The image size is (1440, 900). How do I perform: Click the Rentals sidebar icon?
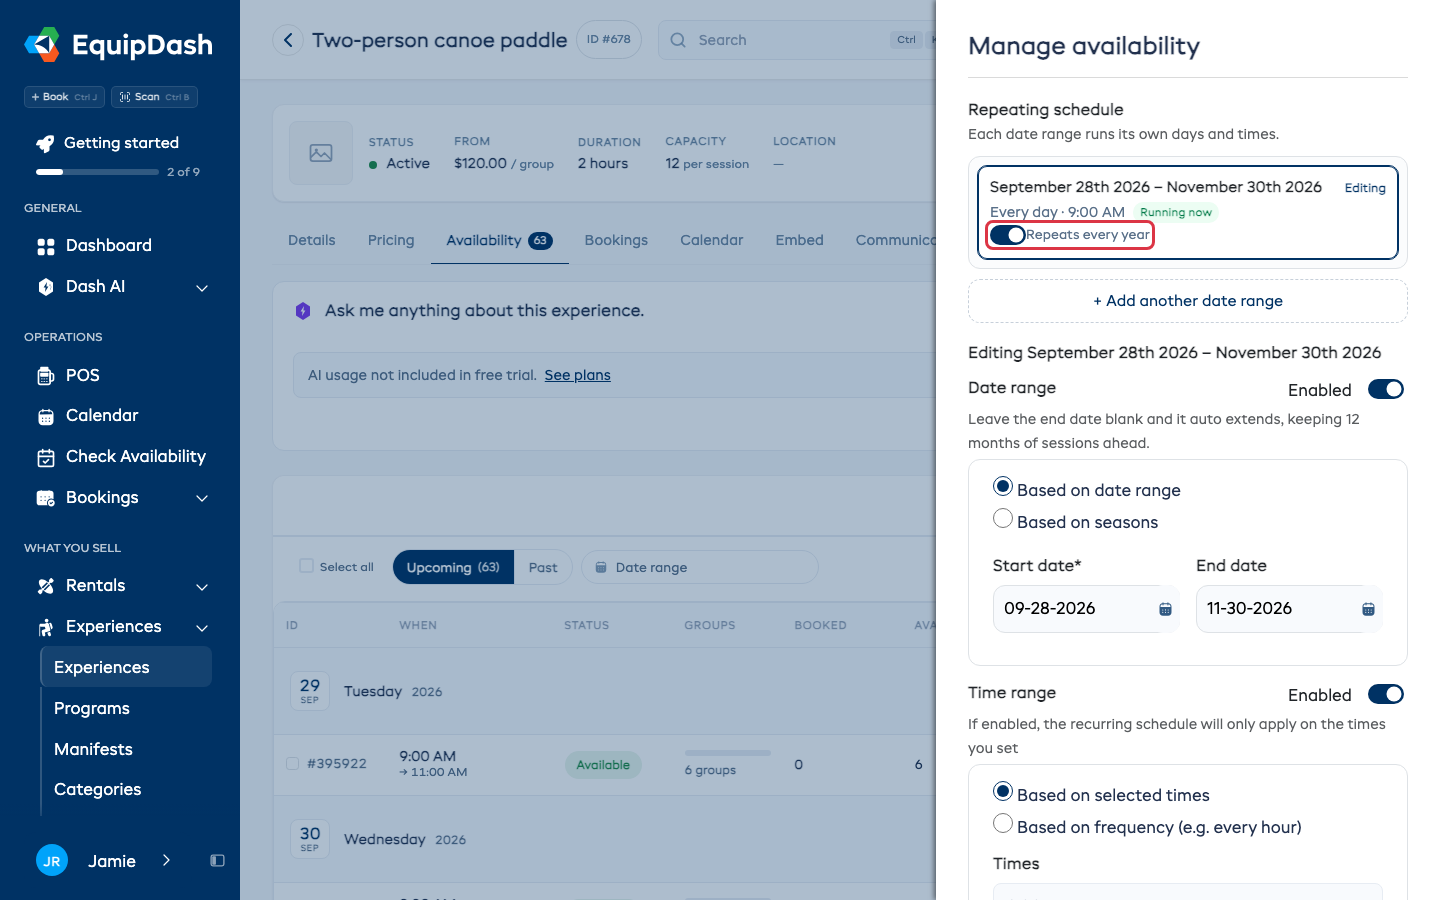[46, 586]
